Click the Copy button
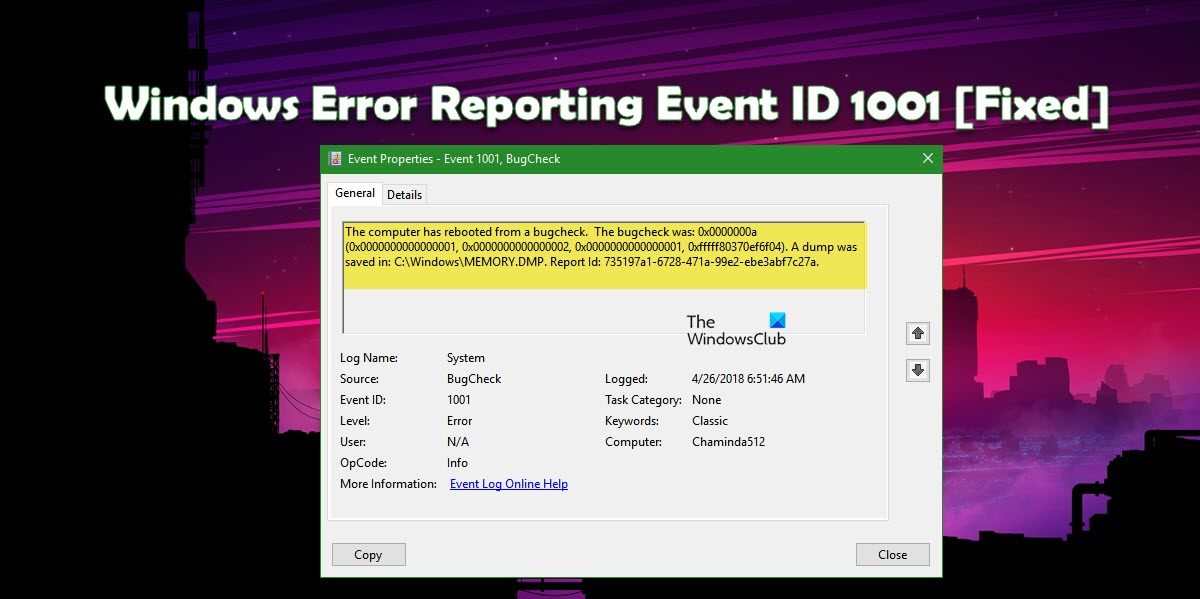This screenshot has width=1200, height=599. click(368, 554)
